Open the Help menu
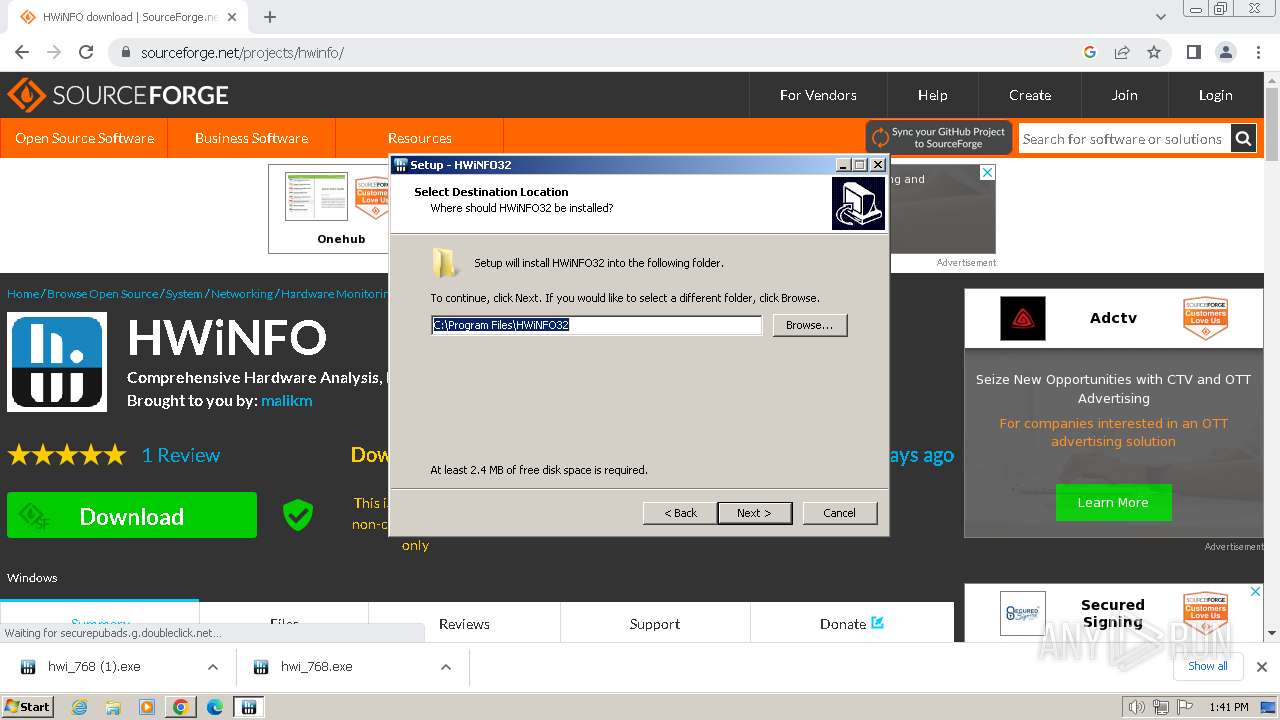 tap(932, 95)
